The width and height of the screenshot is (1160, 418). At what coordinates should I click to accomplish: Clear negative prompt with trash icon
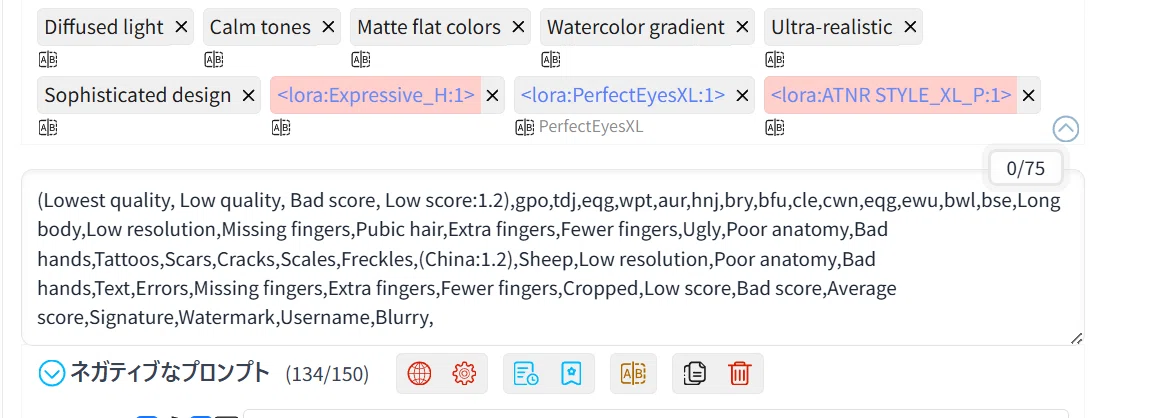coord(739,374)
